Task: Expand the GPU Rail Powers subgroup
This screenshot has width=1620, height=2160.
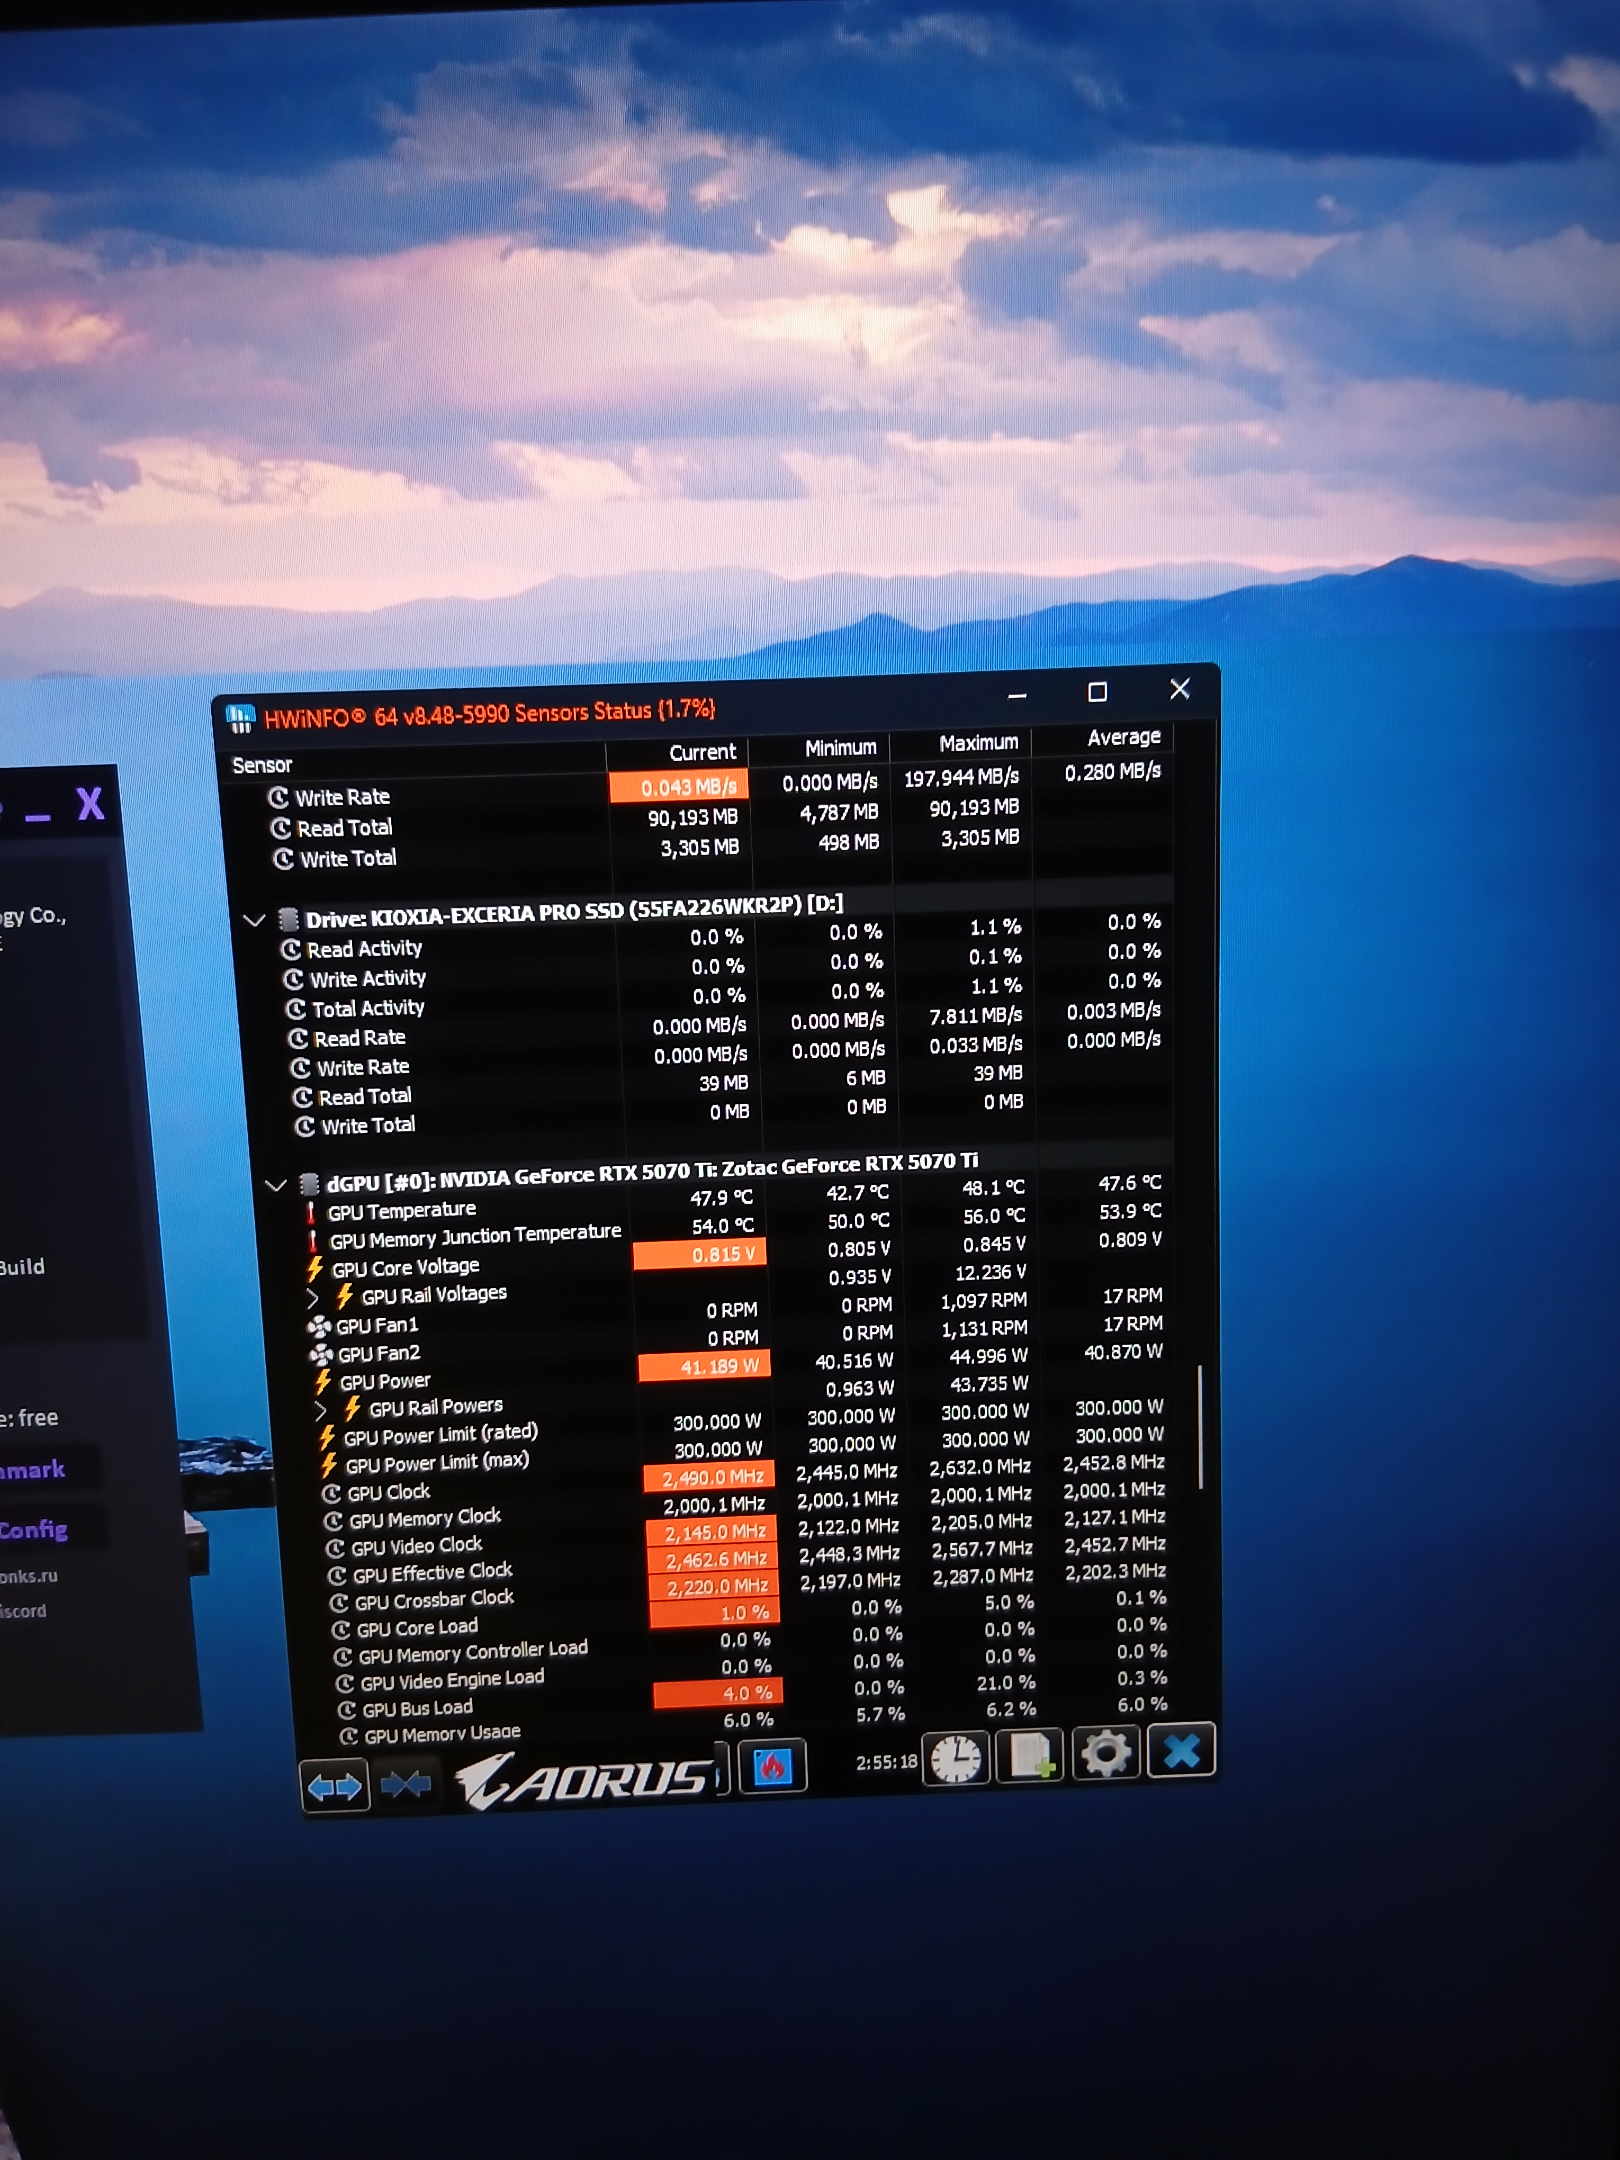Action: pyautogui.click(x=320, y=1411)
